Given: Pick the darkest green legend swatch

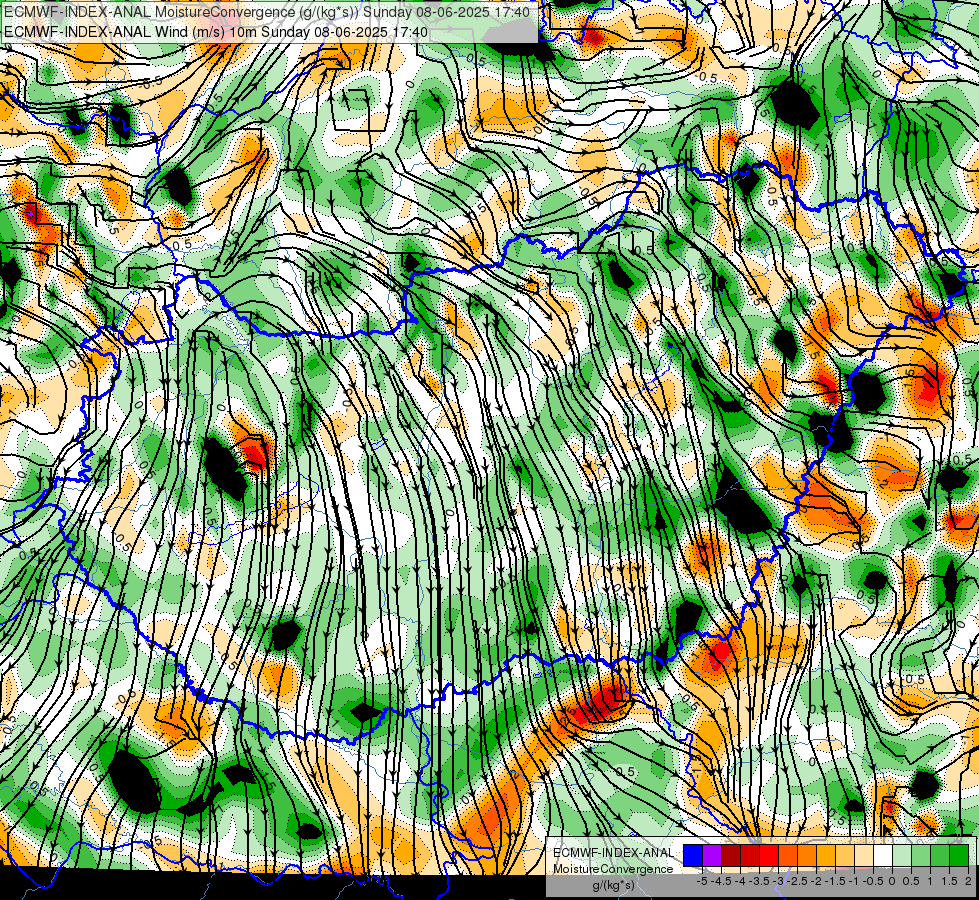Looking at the screenshot, I should pos(959,855).
